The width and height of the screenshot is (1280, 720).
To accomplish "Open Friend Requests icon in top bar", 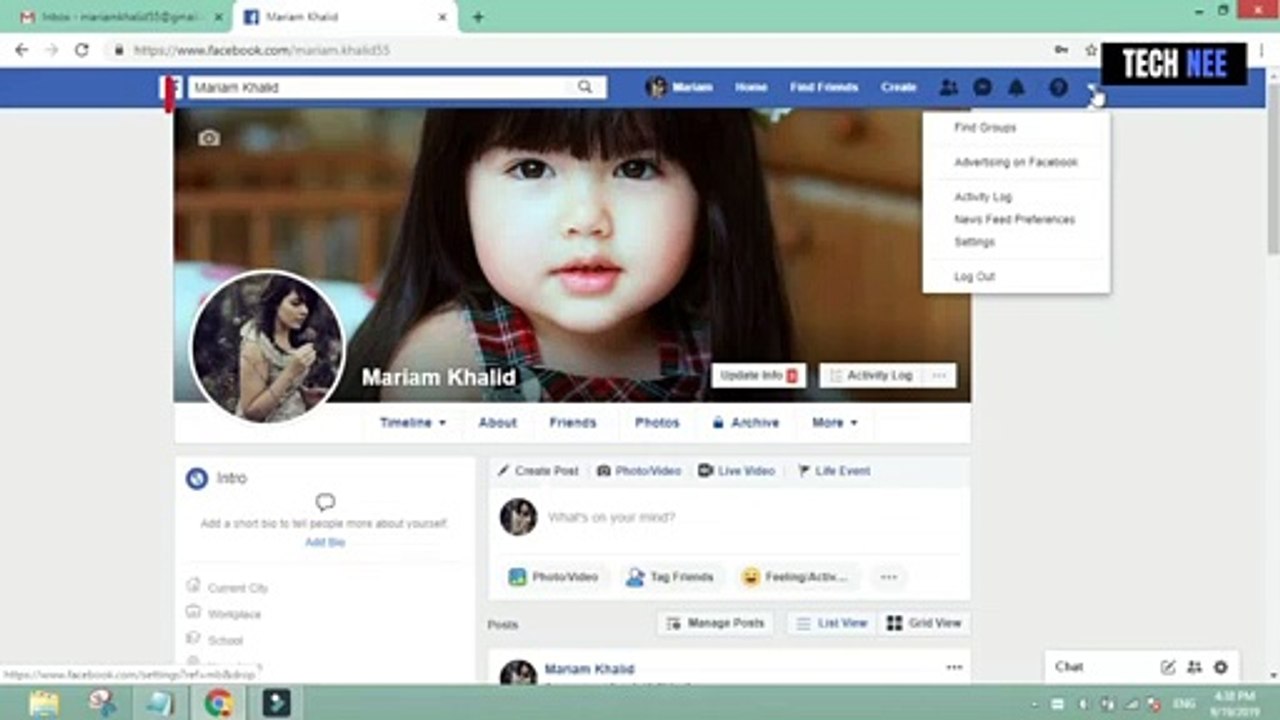I will (948, 87).
